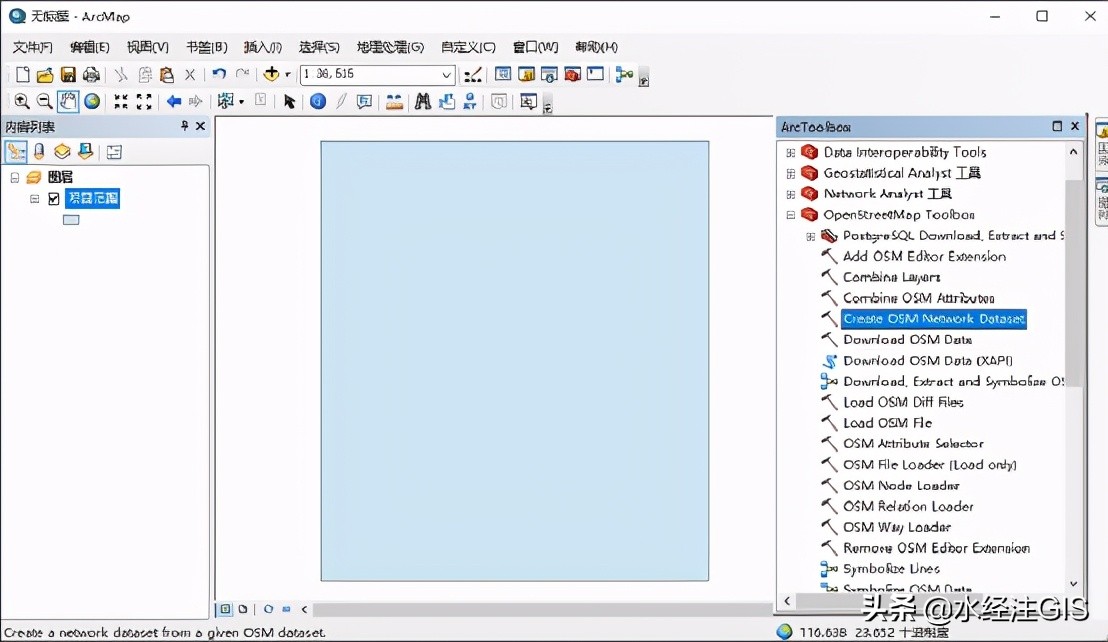Screen dimensions: 1108x642
Task: Click the Fixed Zoom Out arrows icon
Action: [x=144, y=102]
